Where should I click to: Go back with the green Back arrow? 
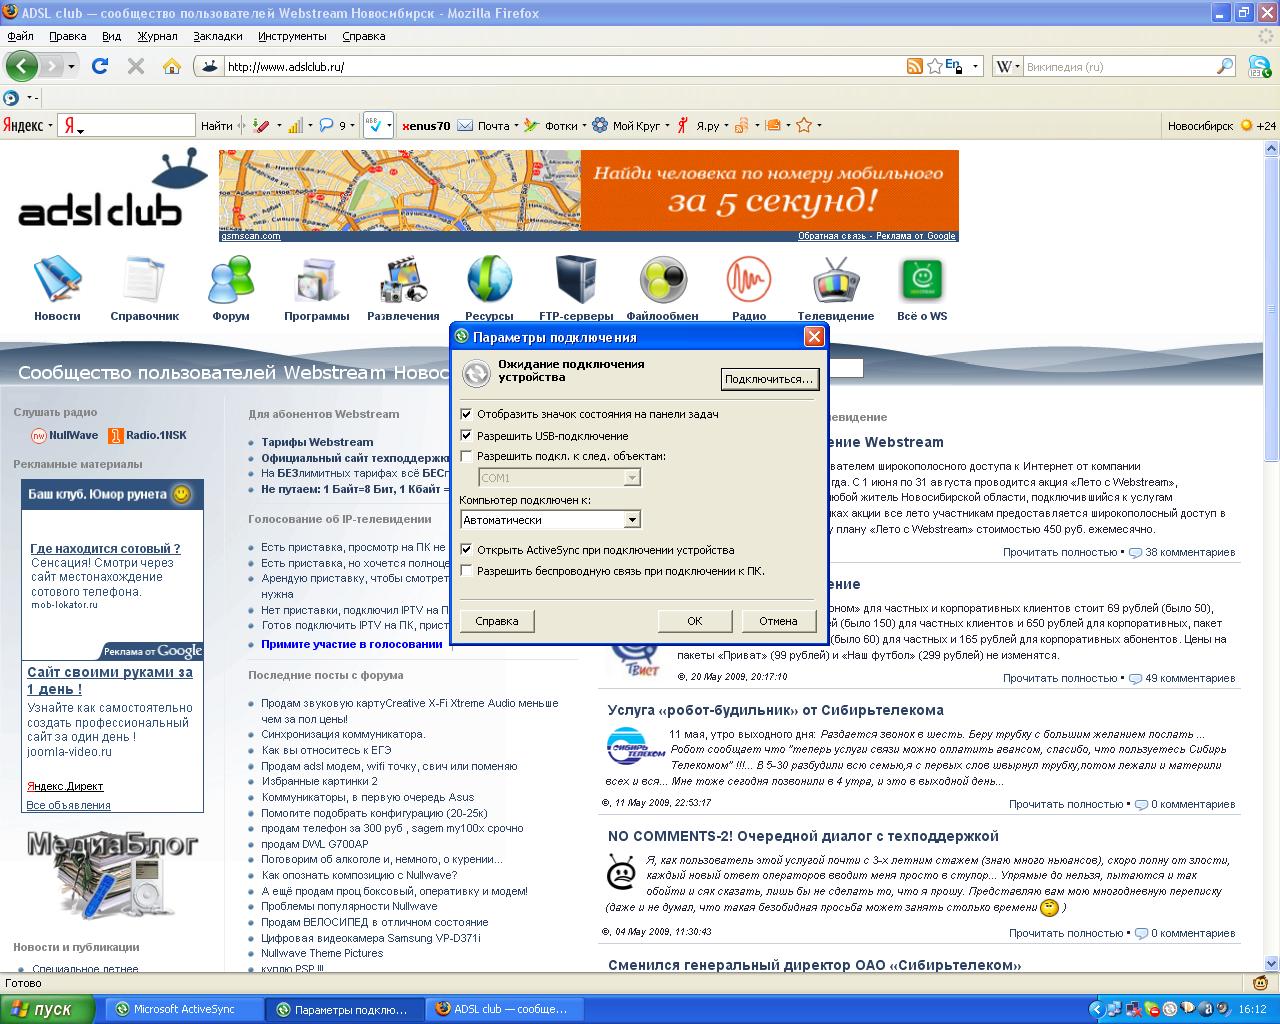click(x=21, y=66)
